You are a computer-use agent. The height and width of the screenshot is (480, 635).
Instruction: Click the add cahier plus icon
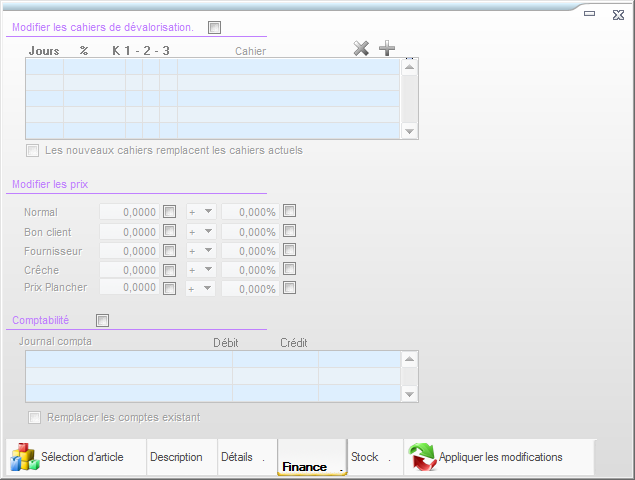(x=387, y=49)
